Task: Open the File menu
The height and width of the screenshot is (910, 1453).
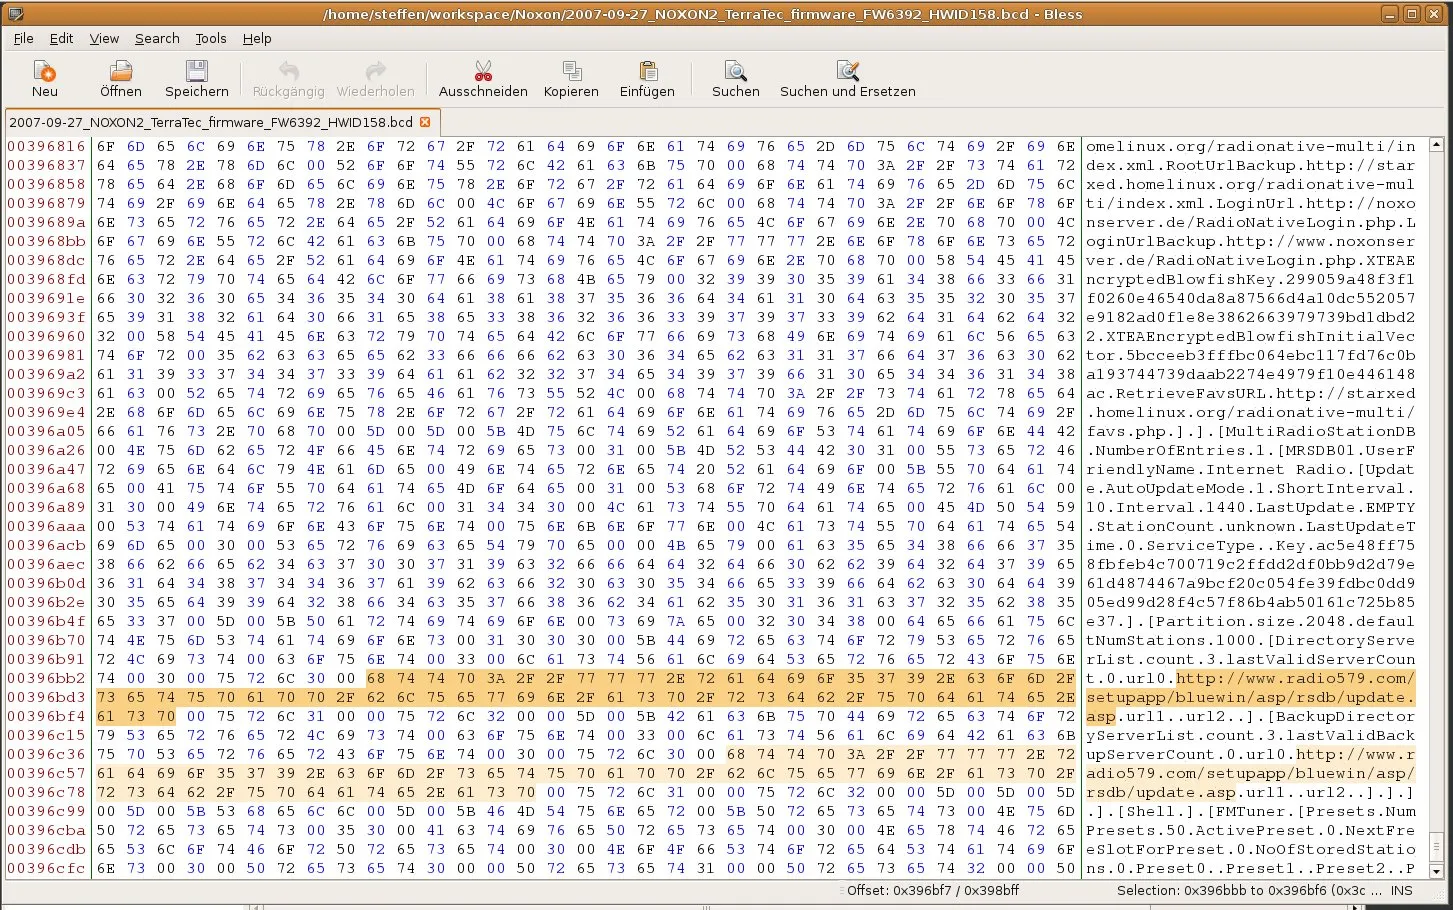Action: pyautogui.click(x=23, y=38)
